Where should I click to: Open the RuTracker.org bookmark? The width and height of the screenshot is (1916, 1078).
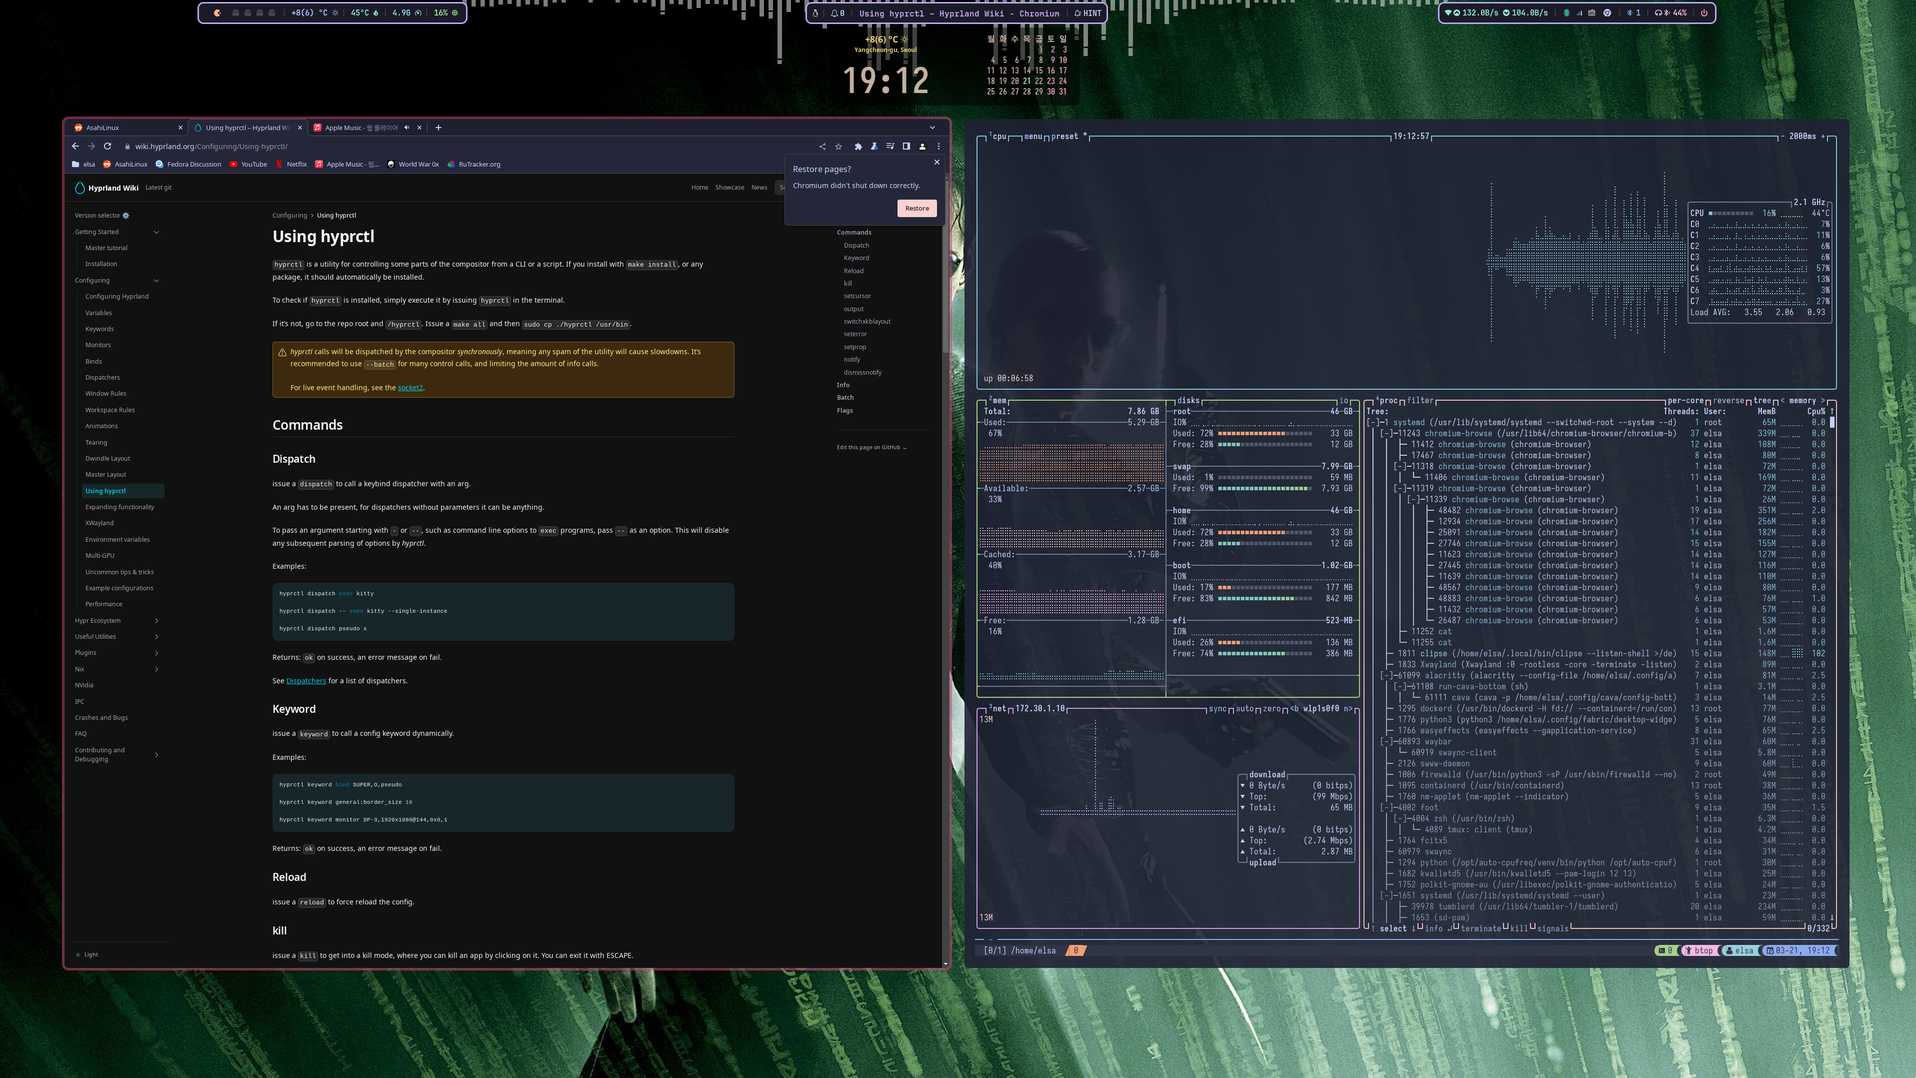coord(474,164)
